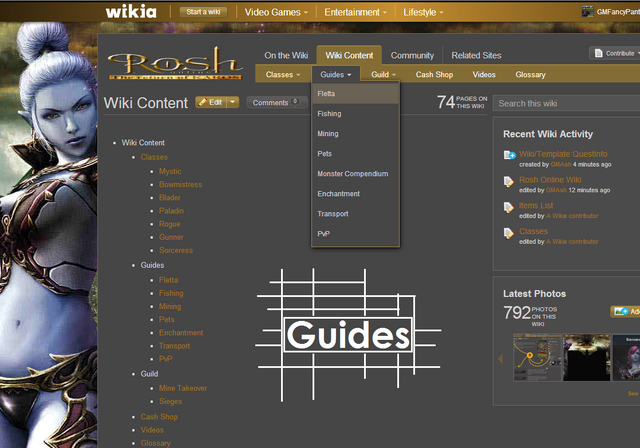Open the Rosh Online Wiki activity link

pos(550,180)
